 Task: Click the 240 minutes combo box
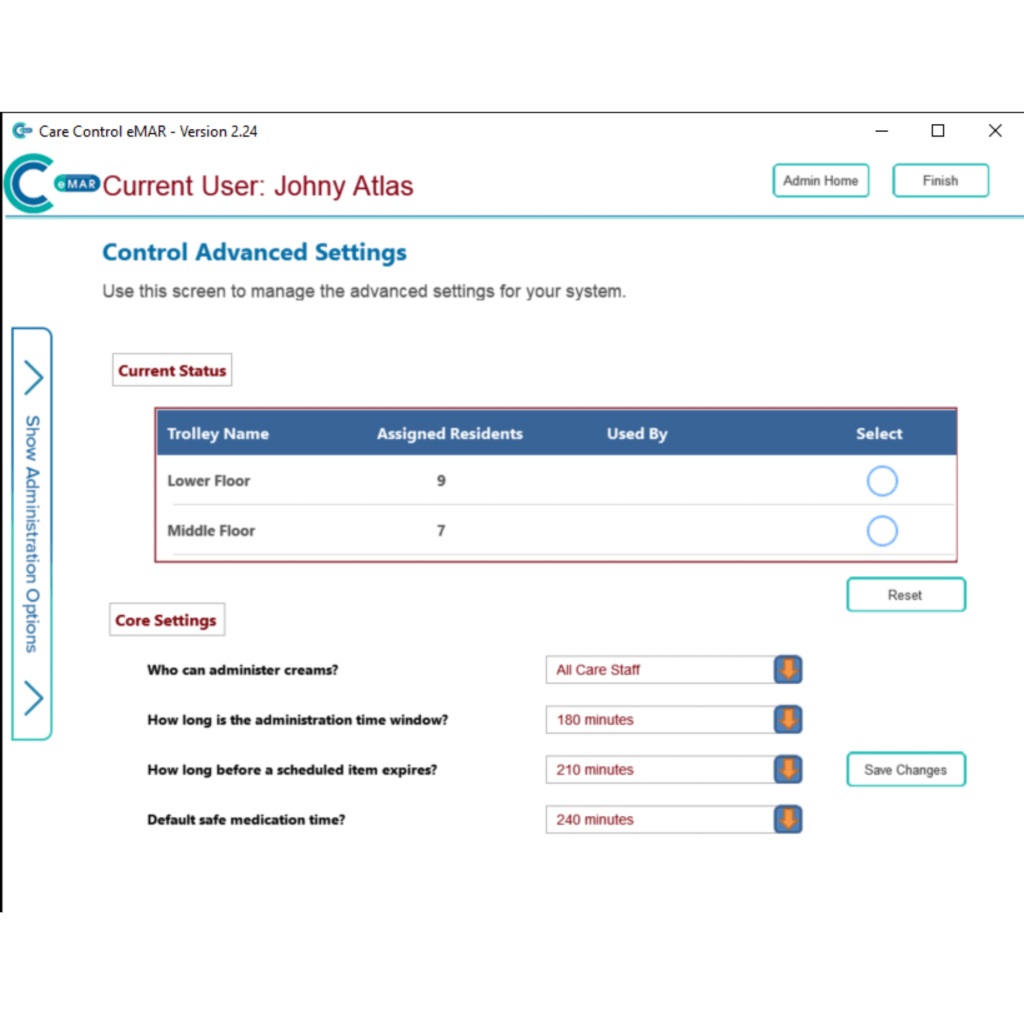tap(673, 820)
